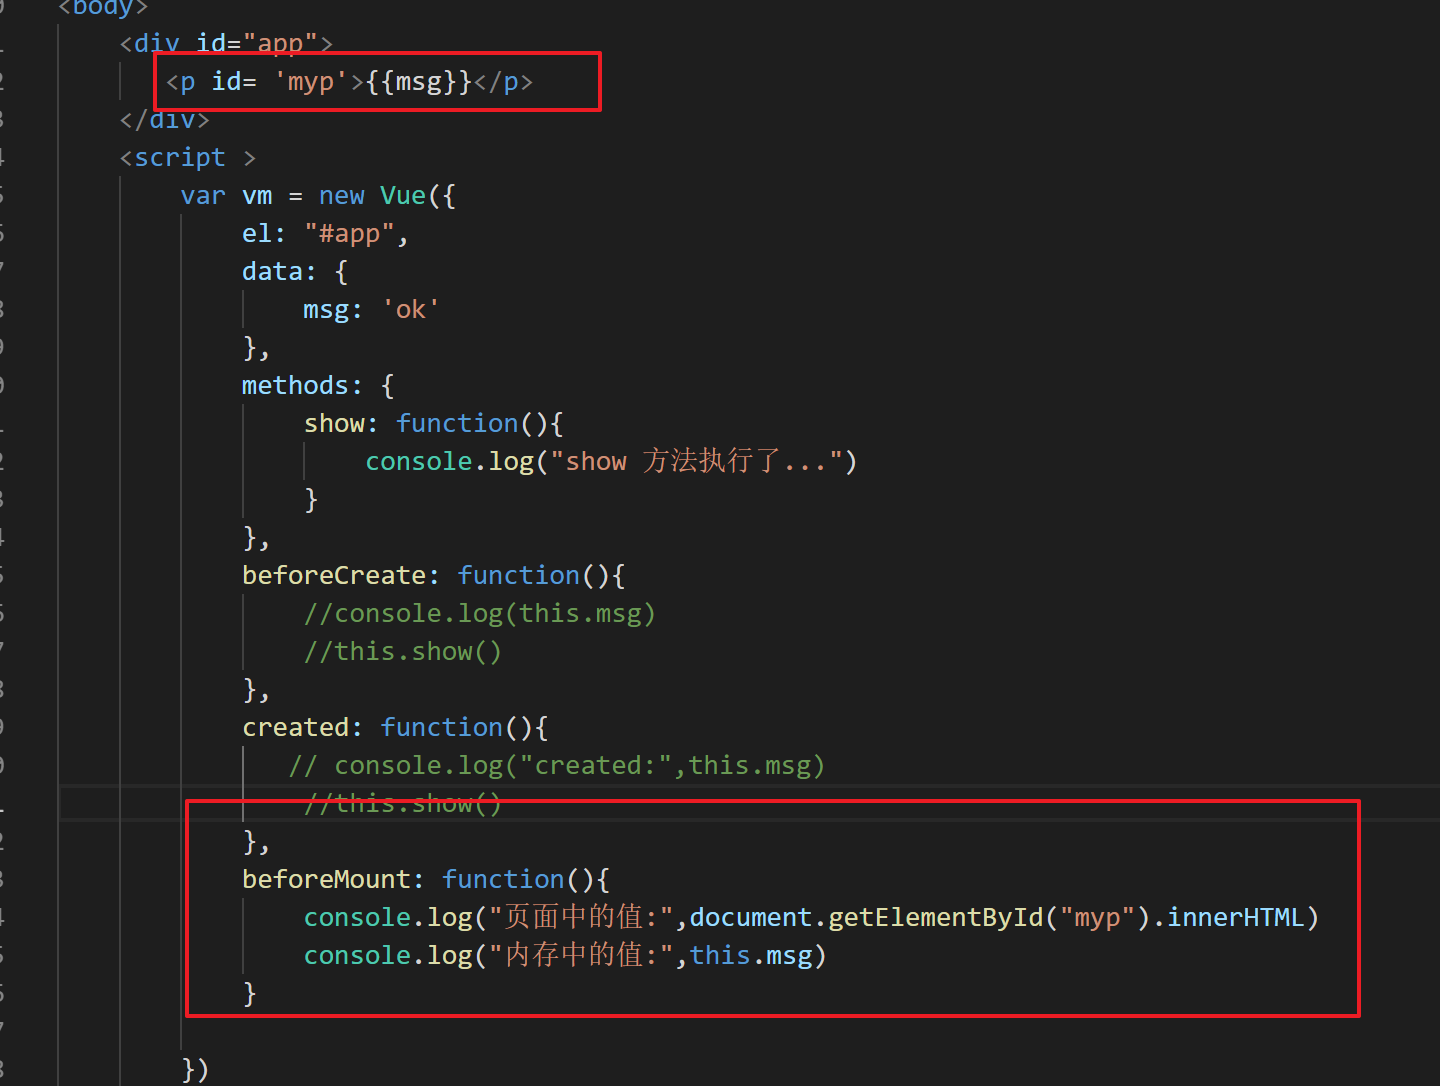Click getElementById in the beforeMount log
The height and width of the screenshot is (1086, 1440).
[x=936, y=918]
